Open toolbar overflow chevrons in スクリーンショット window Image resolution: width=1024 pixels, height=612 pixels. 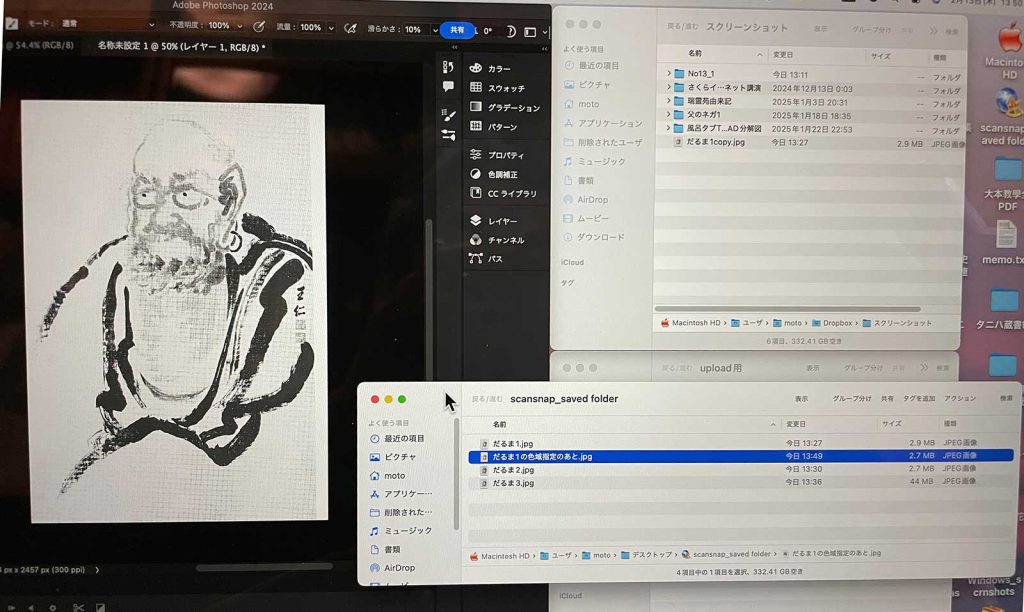[x=933, y=31]
